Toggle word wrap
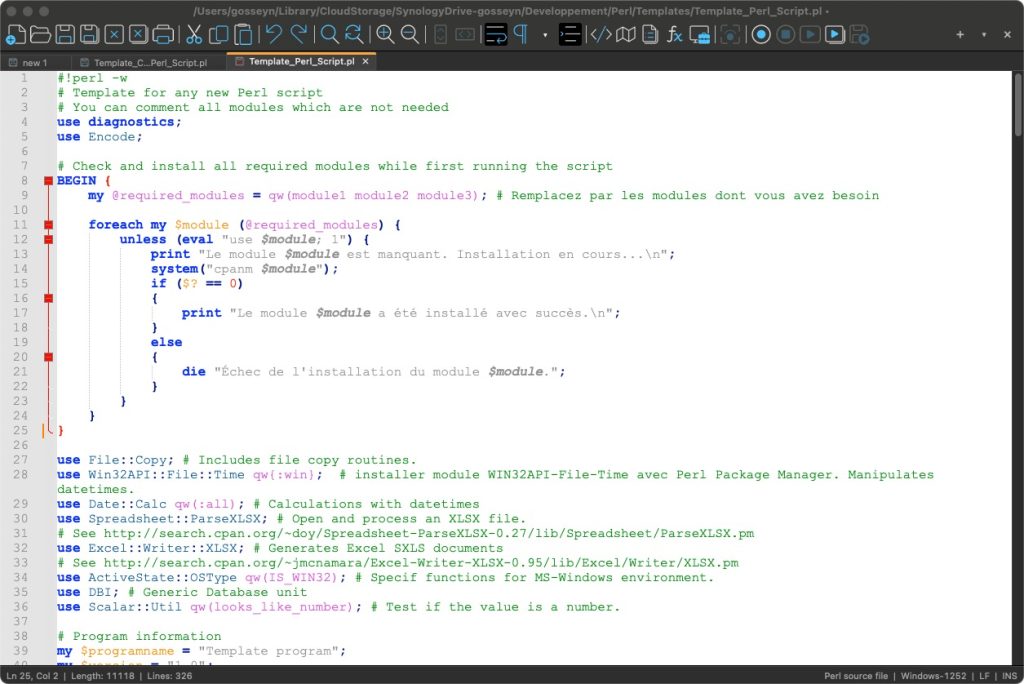 tap(496, 35)
